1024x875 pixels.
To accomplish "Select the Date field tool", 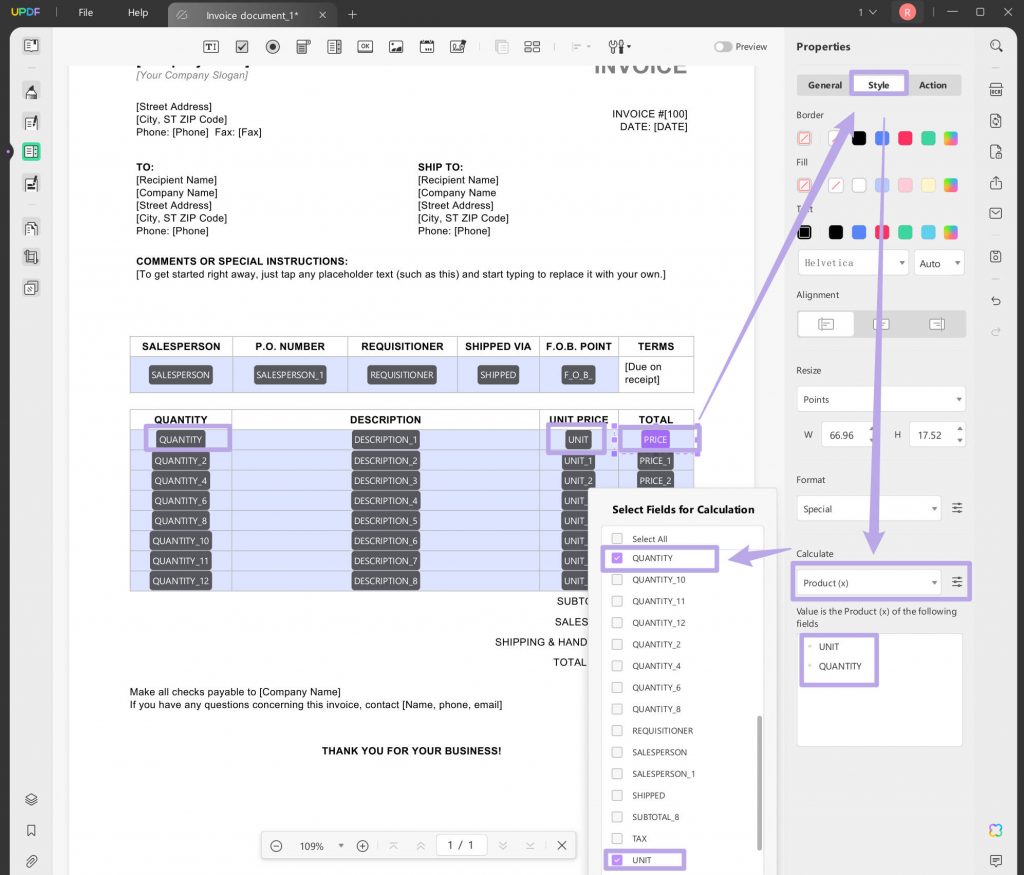I will pyautogui.click(x=427, y=46).
